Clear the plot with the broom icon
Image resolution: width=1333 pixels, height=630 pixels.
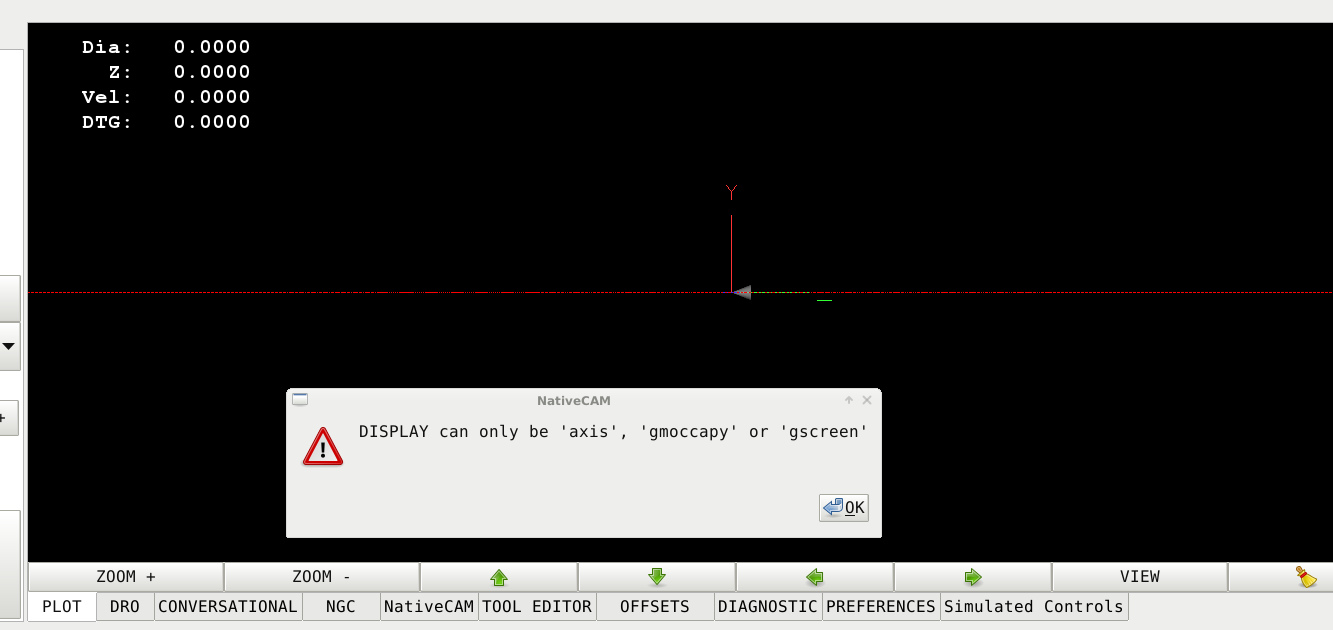click(1304, 577)
